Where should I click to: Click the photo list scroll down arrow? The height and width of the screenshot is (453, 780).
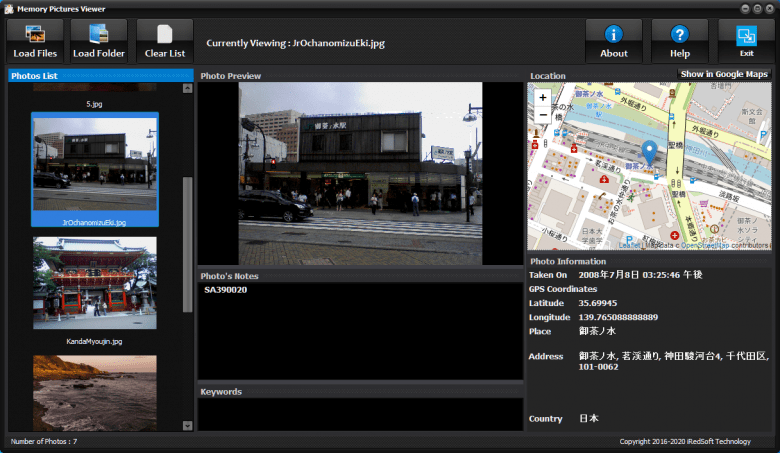pyautogui.click(x=188, y=426)
